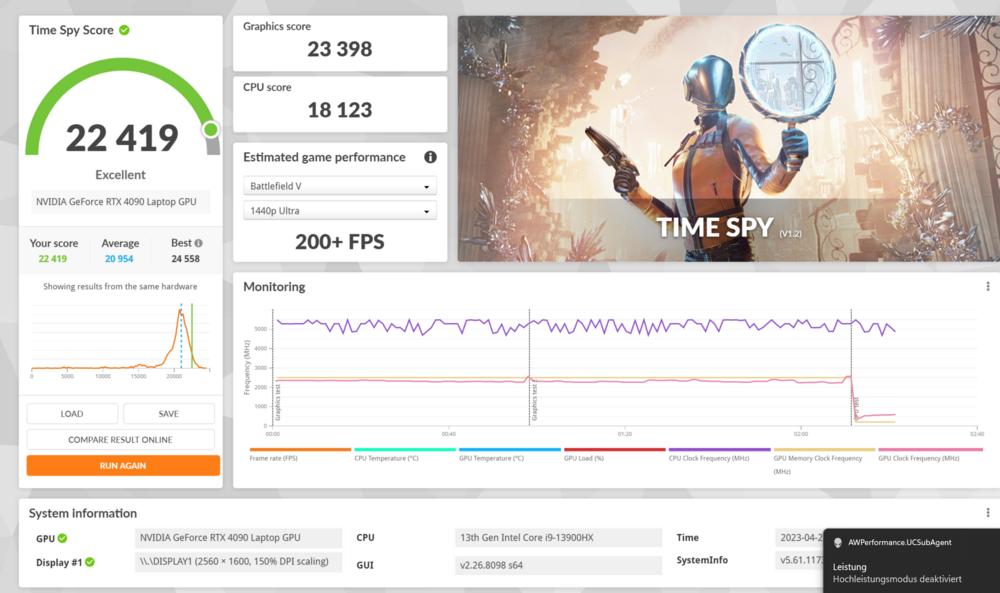Open the 1440p Ultra resolution dropdown
Image resolution: width=1000 pixels, height=593 pixels.
[340, 211]
